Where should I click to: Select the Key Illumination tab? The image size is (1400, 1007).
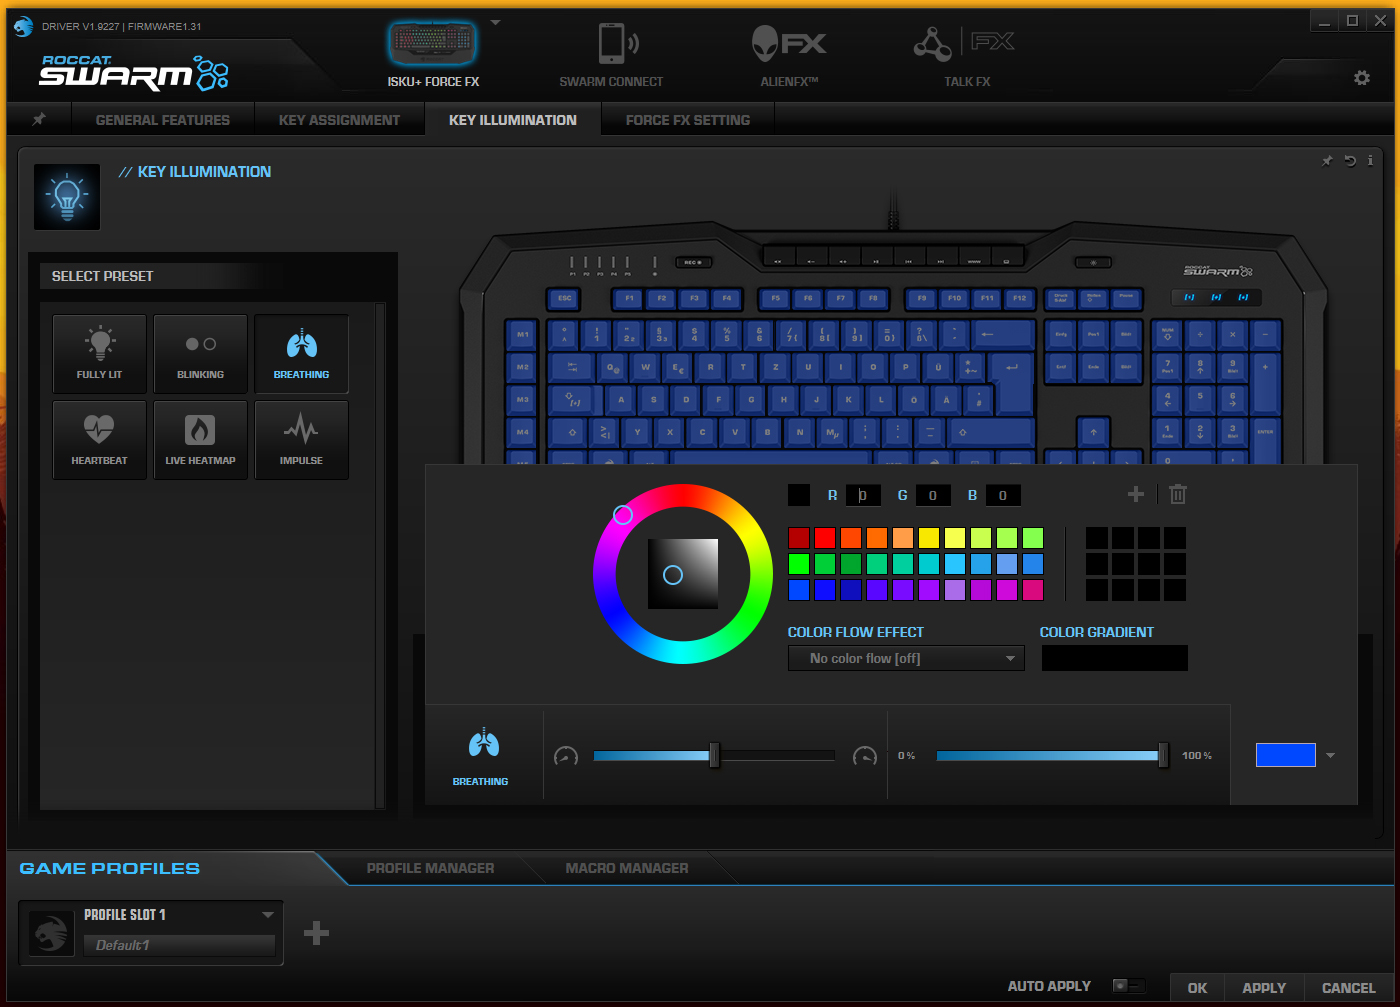click(x=513, y=120)
